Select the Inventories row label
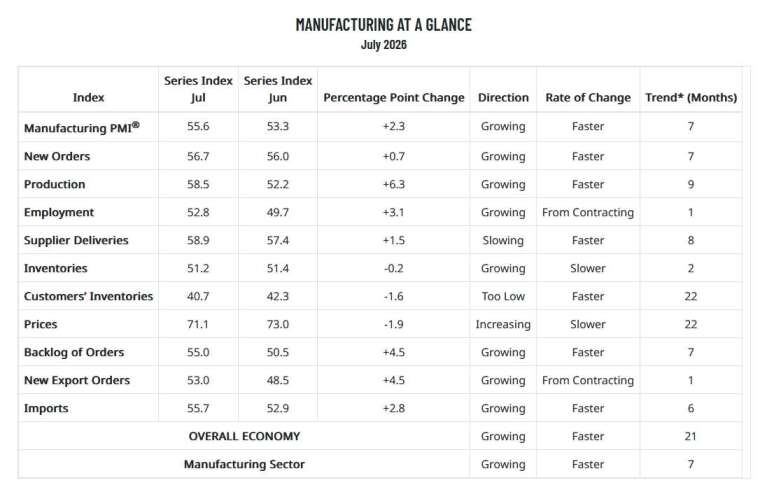760x485 pixels. (55, 268)
